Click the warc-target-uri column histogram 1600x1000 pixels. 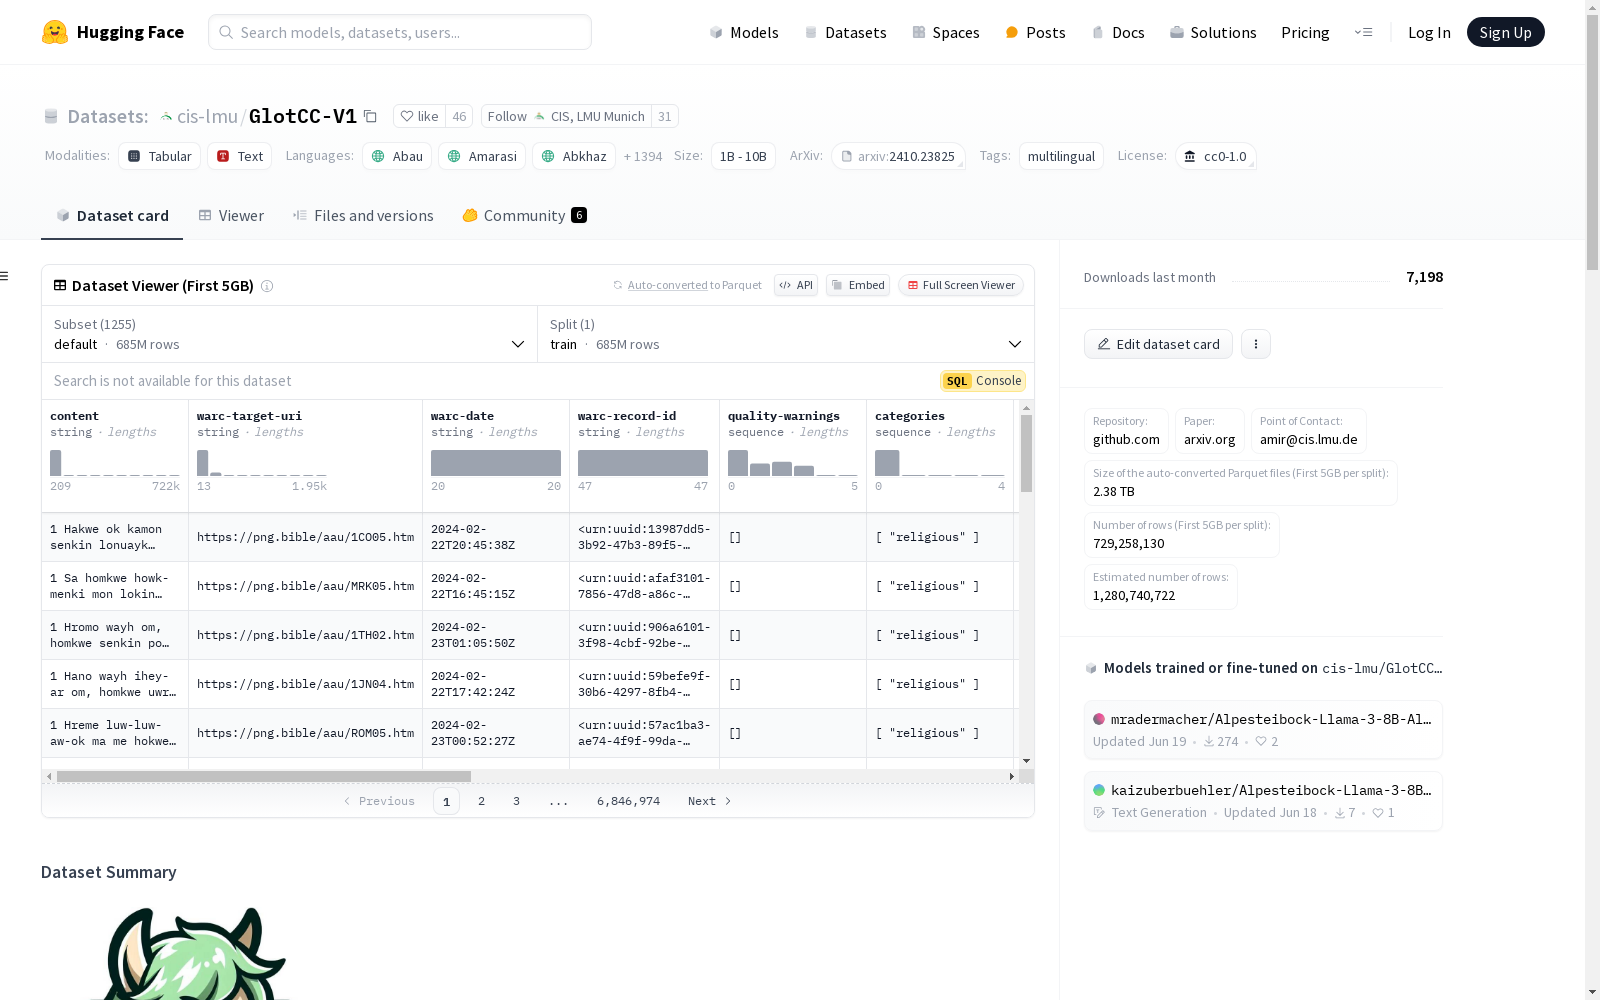[262, 463]
